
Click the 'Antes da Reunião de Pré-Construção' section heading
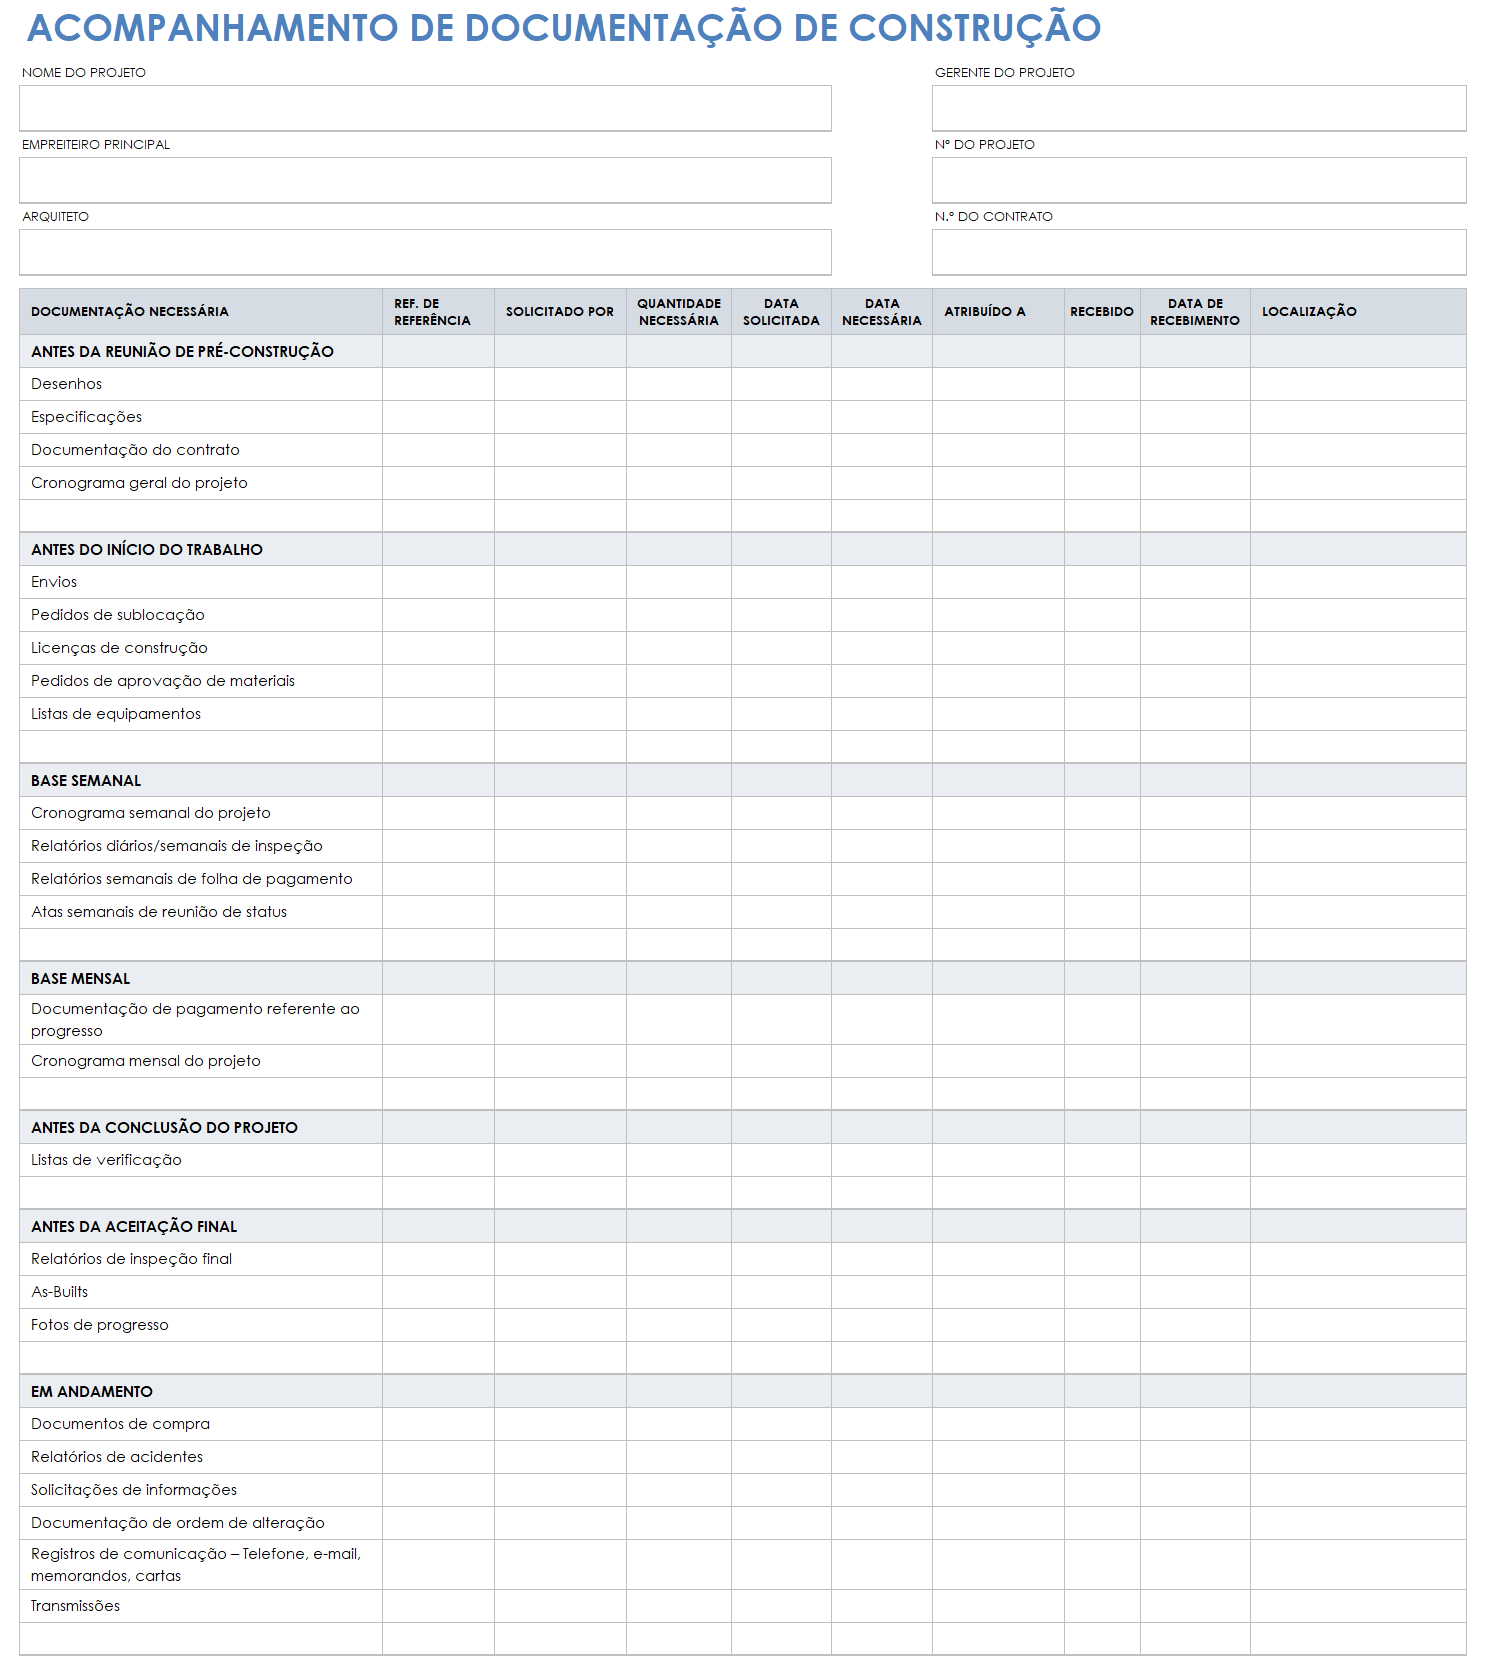[182, 351]
